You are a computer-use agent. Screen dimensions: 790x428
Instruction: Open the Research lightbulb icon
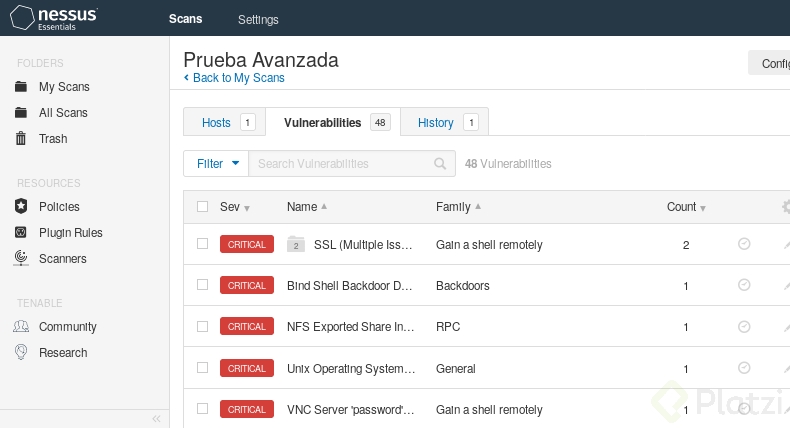click(20, 353)
